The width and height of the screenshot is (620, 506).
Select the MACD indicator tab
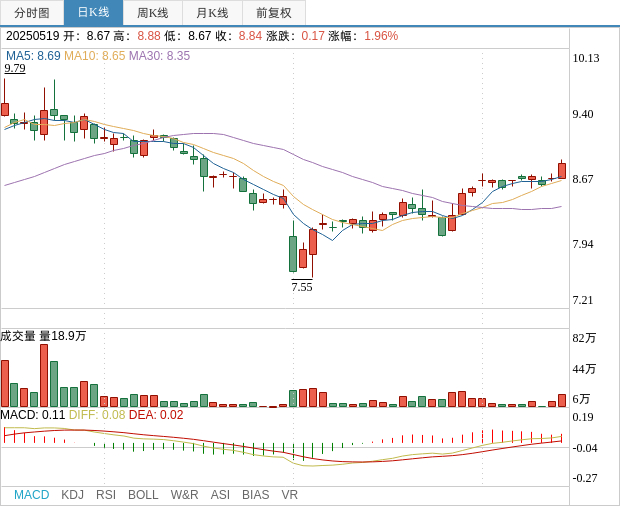point(31,495)
